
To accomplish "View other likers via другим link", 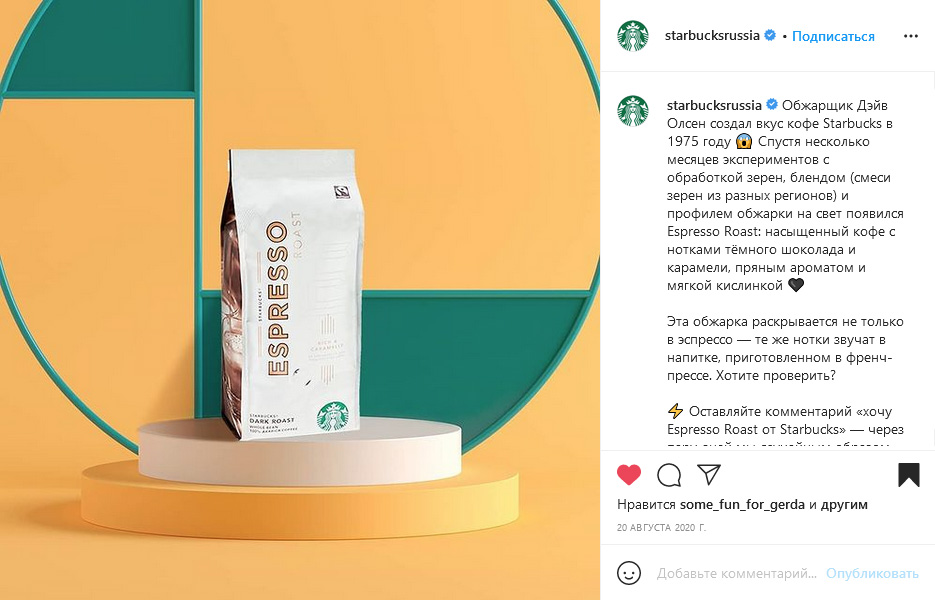I will 844,505.
